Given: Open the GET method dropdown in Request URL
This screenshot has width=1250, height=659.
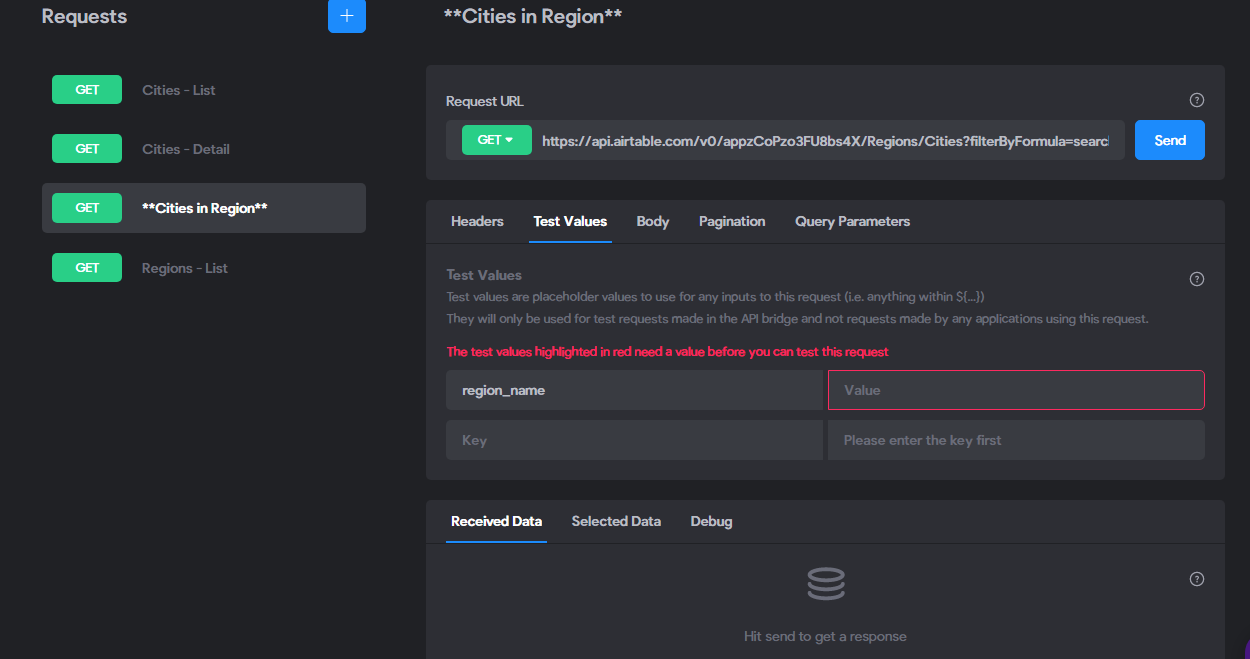Looking at the screenshot, I should coord(496,140).
